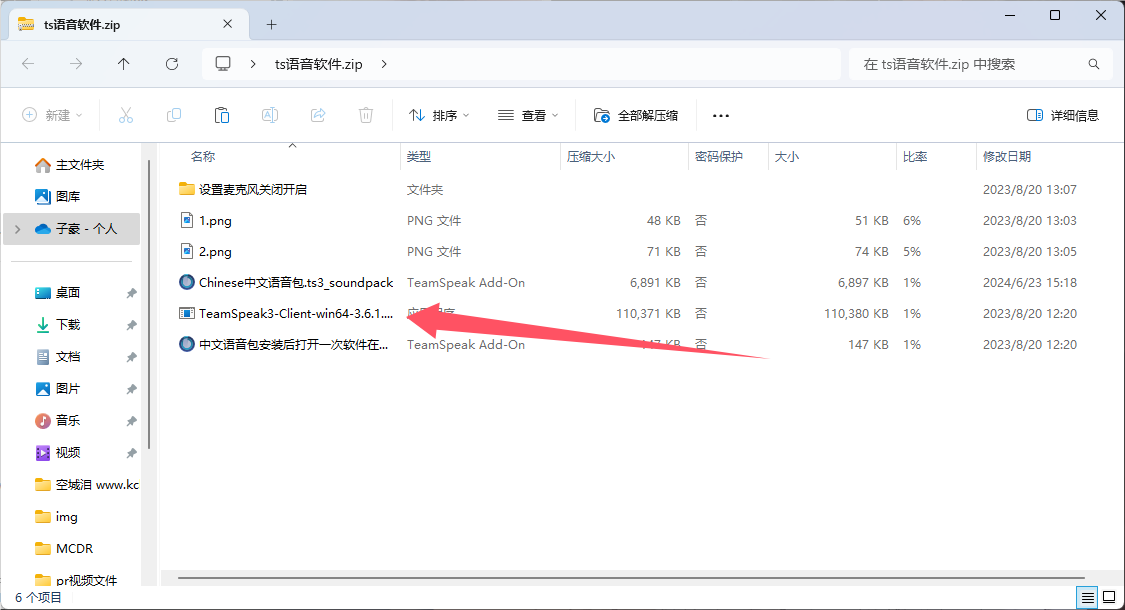Open 桌面 in sidebar

click(57, 293)
